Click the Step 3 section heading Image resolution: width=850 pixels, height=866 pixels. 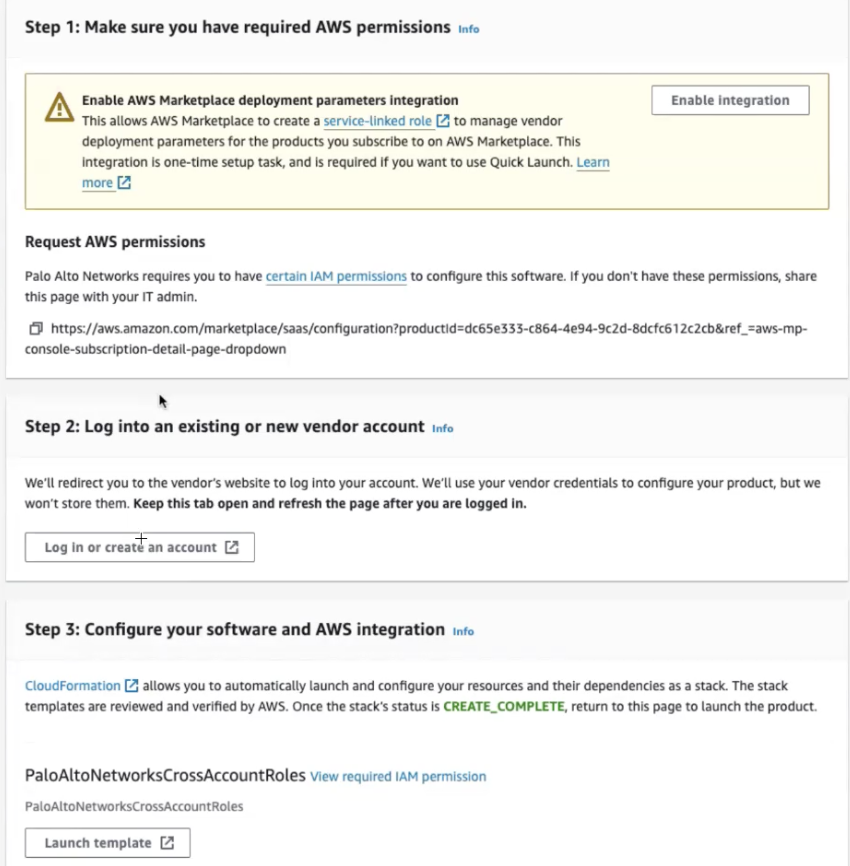(234, 629)
